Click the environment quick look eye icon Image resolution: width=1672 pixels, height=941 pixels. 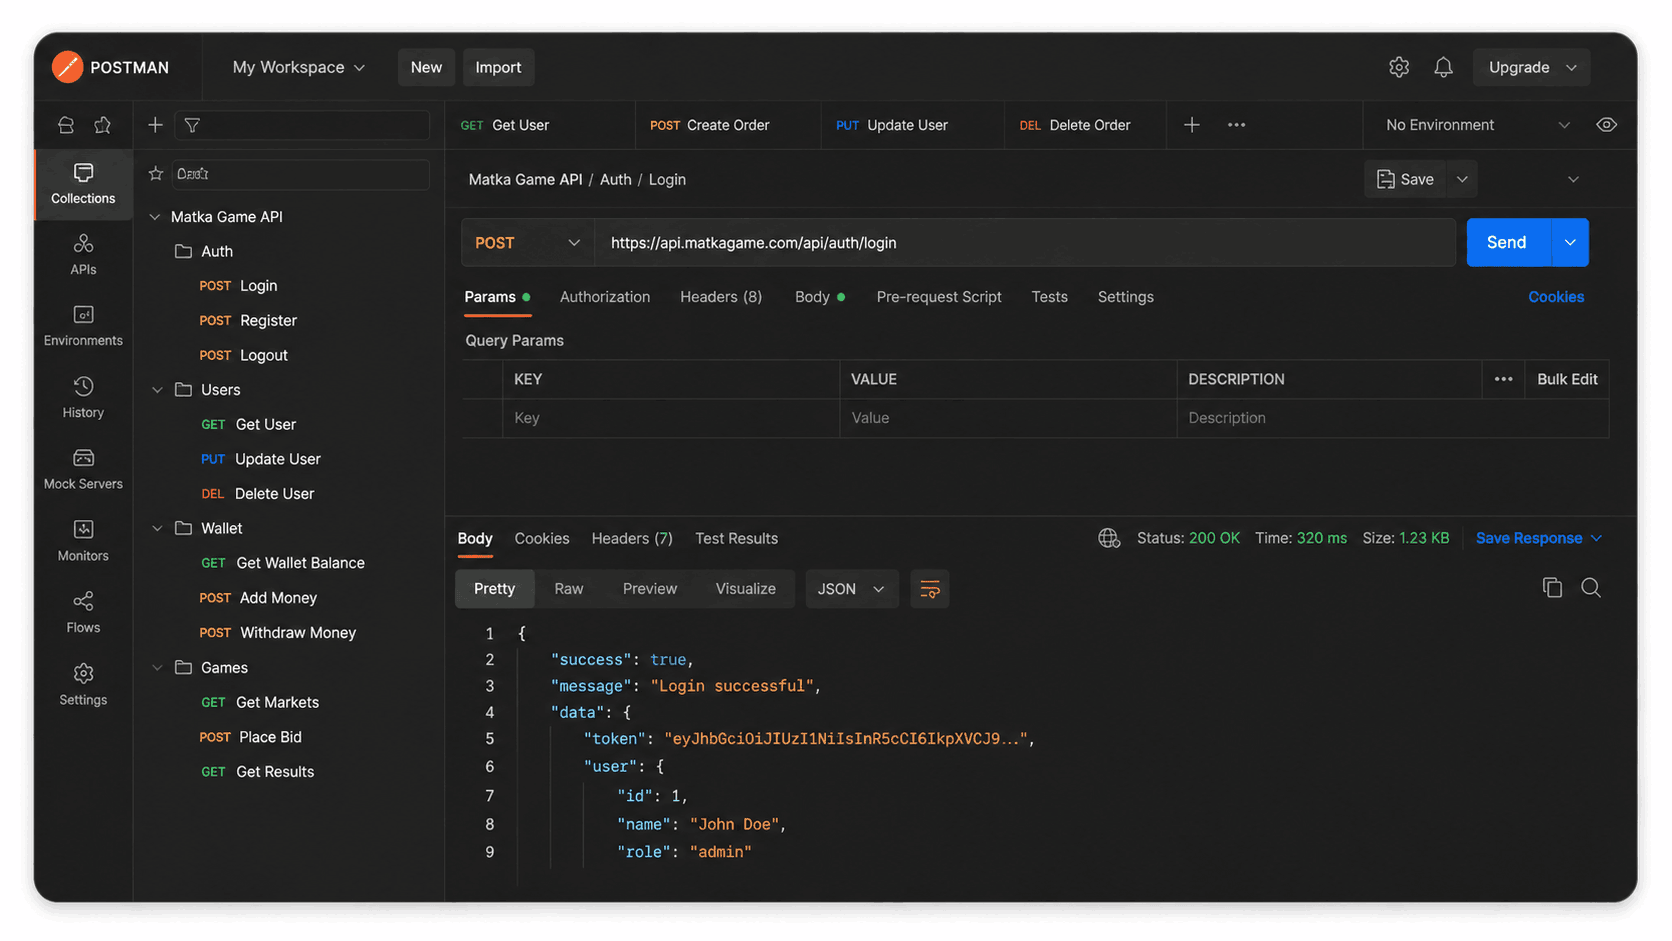click(1607, 125)
